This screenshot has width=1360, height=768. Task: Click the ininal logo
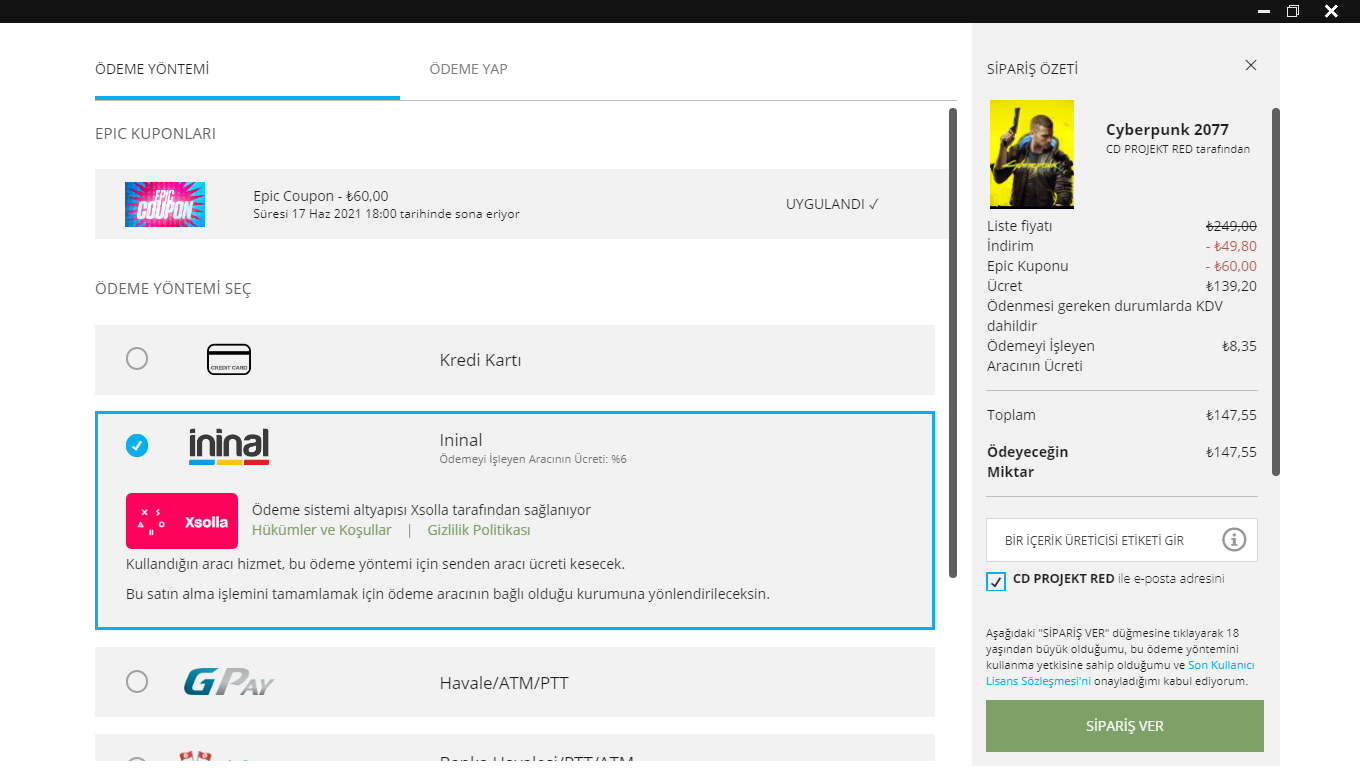tap(229, 447)
